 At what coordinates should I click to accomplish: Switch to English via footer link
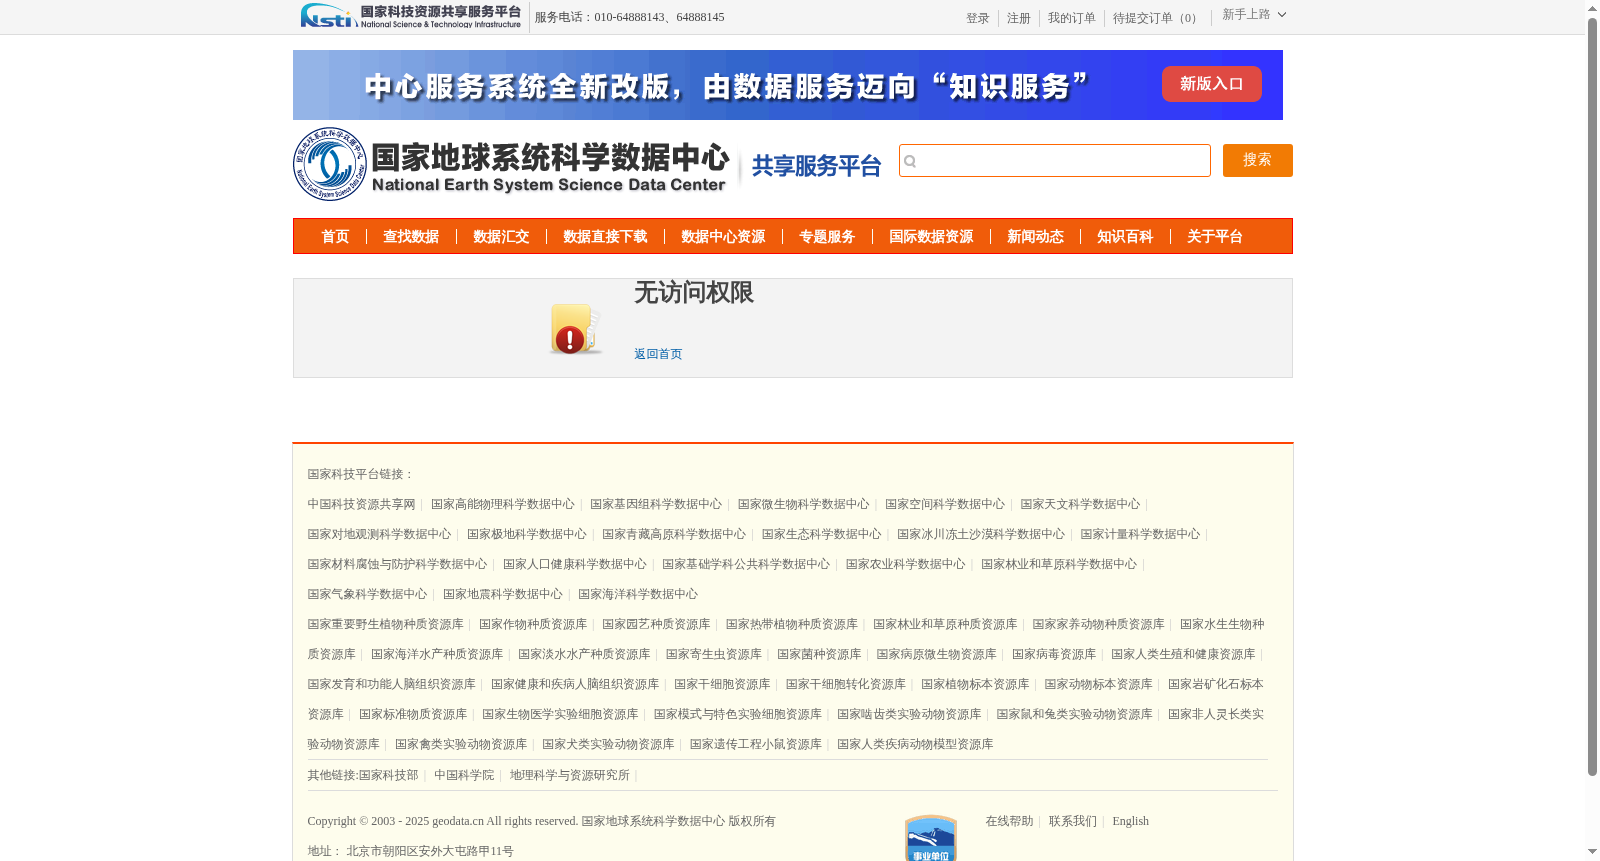pyautogui.click(x=1131, y=822)
